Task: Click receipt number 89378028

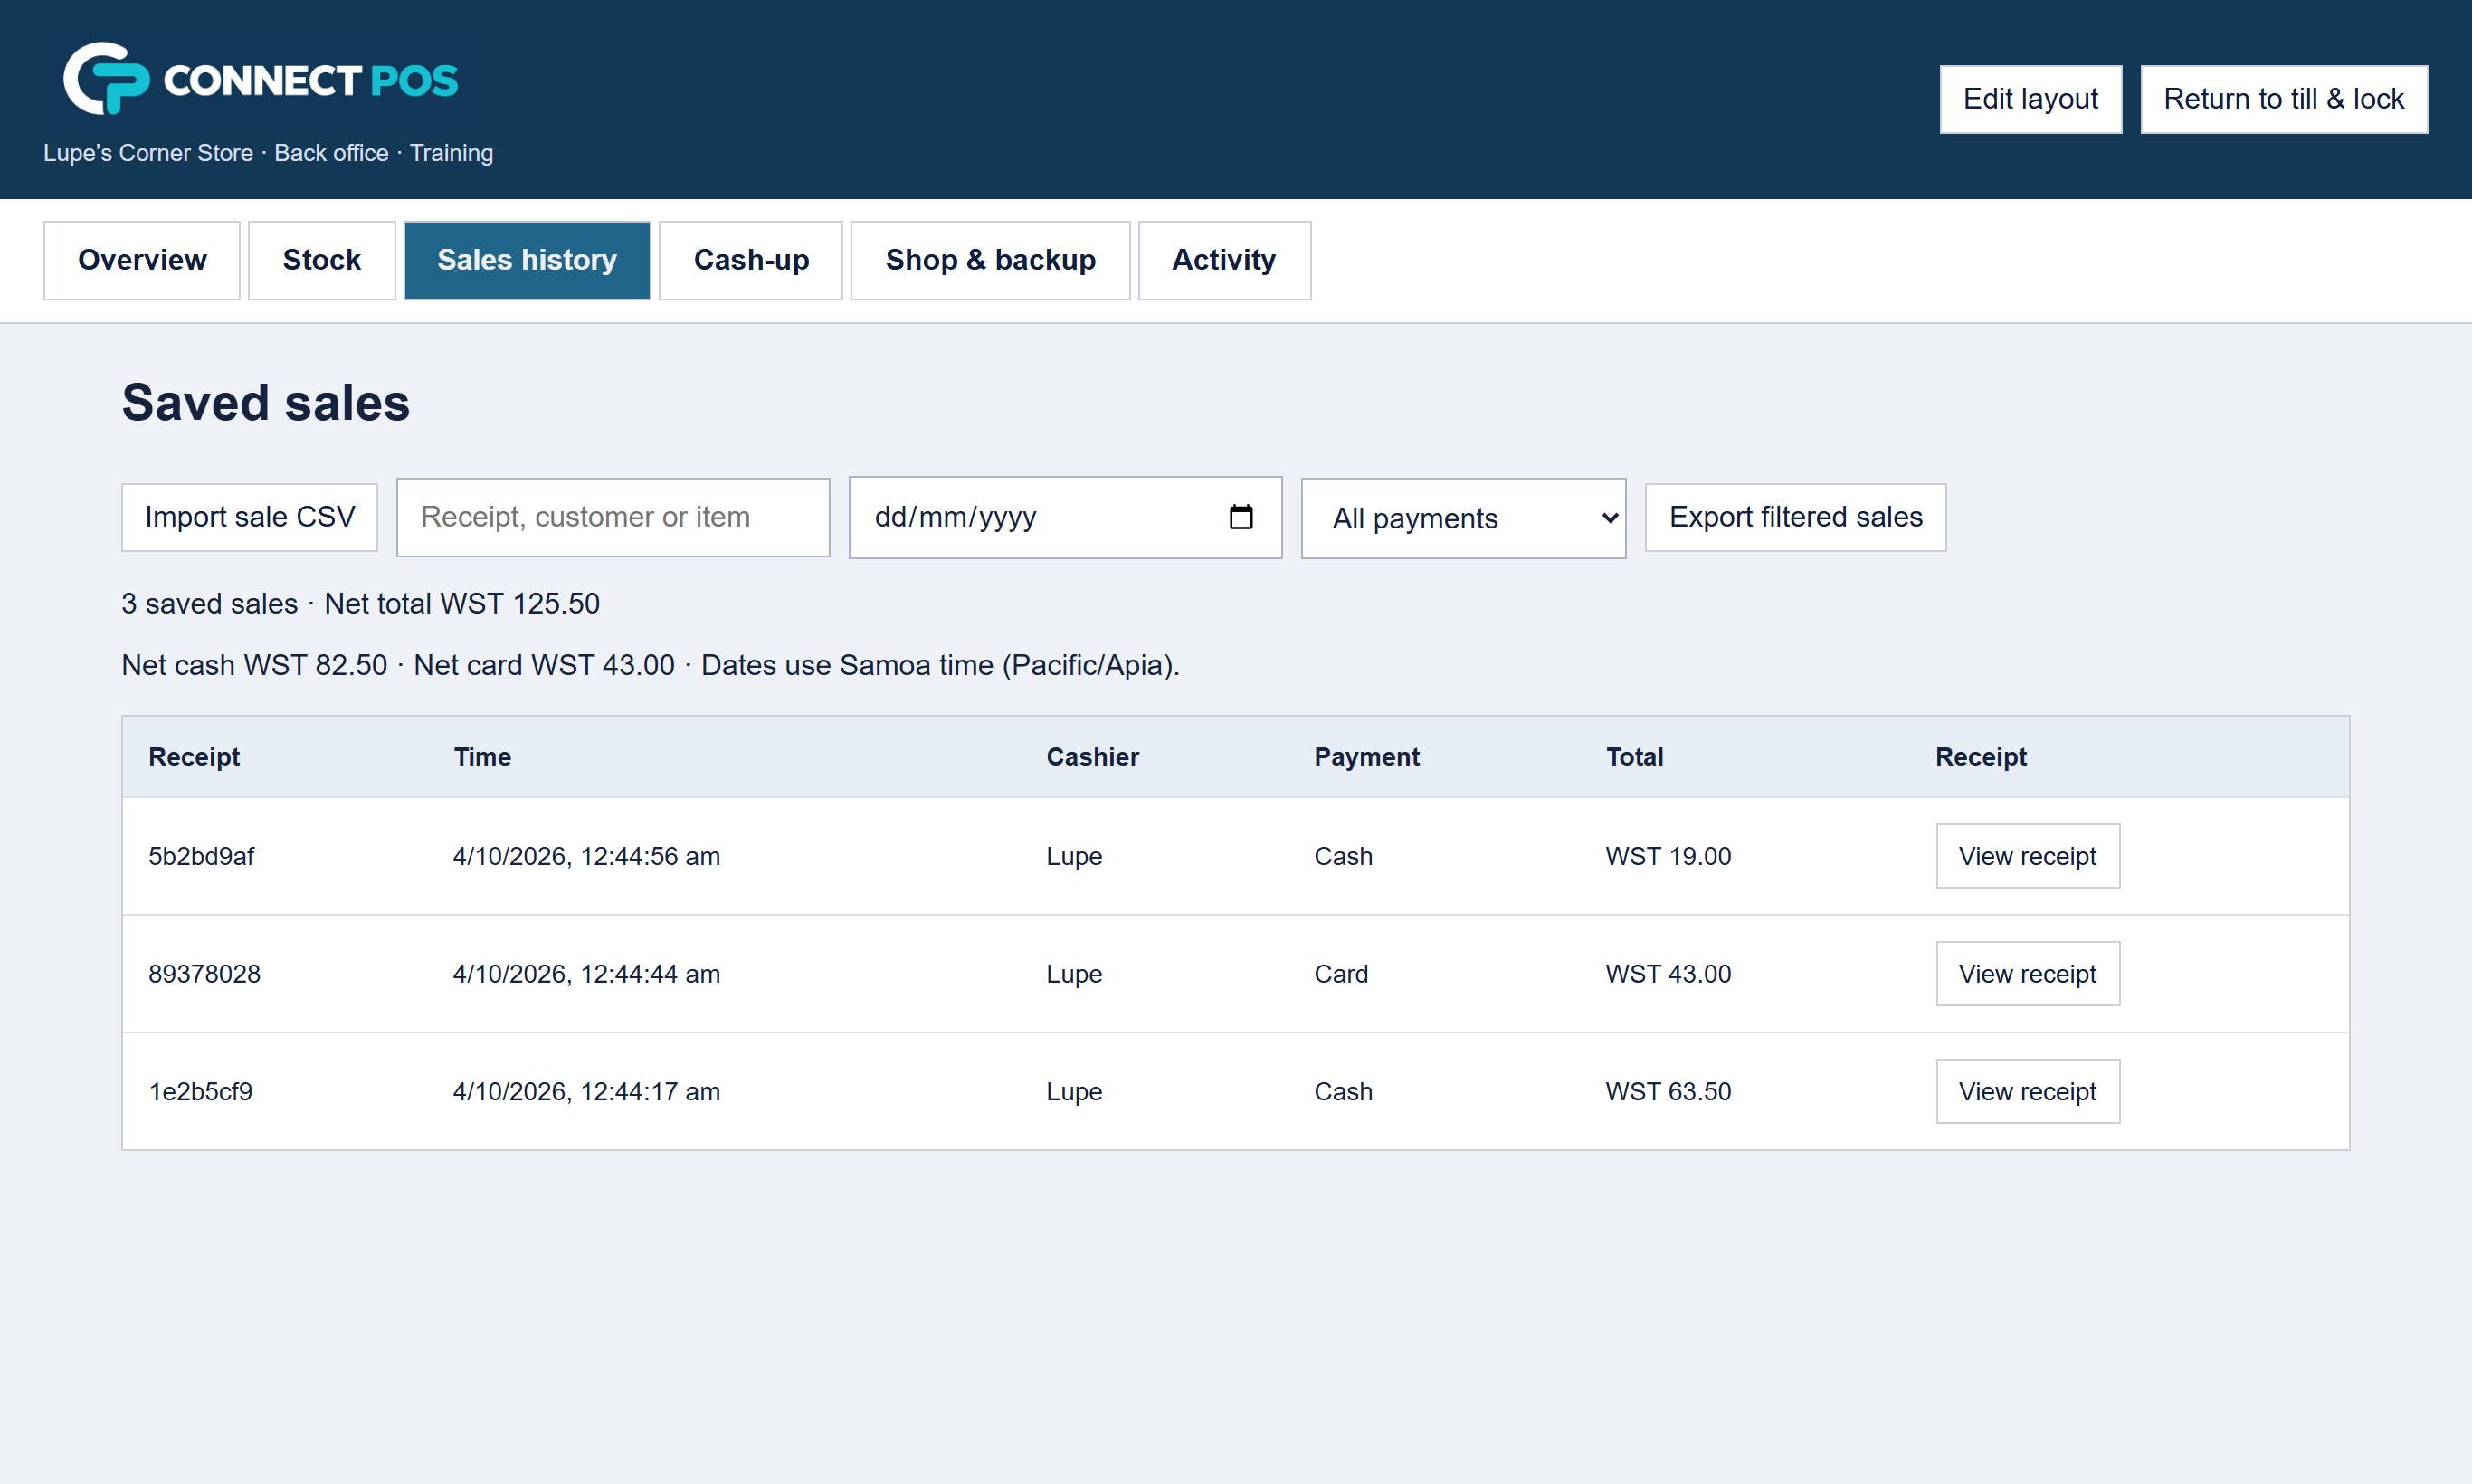Action: pyautogui.click(x=204, y=974)
